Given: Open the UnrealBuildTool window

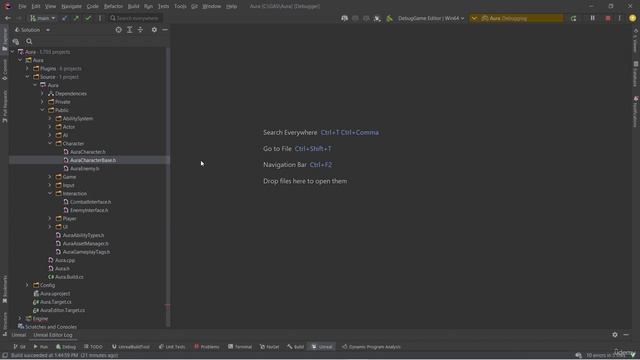Looking at the screenshot, I should 131,347.
